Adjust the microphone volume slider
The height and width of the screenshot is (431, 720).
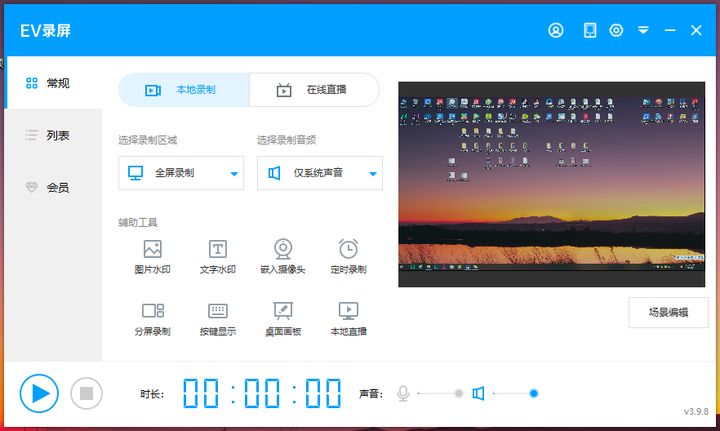point(441,393)
